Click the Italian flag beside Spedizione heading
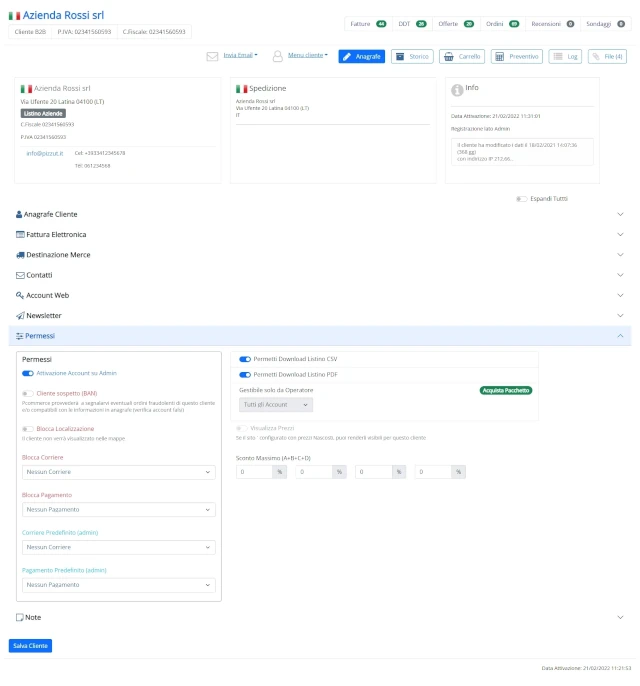The image size is (640, 686). click(x=241, y=89)
